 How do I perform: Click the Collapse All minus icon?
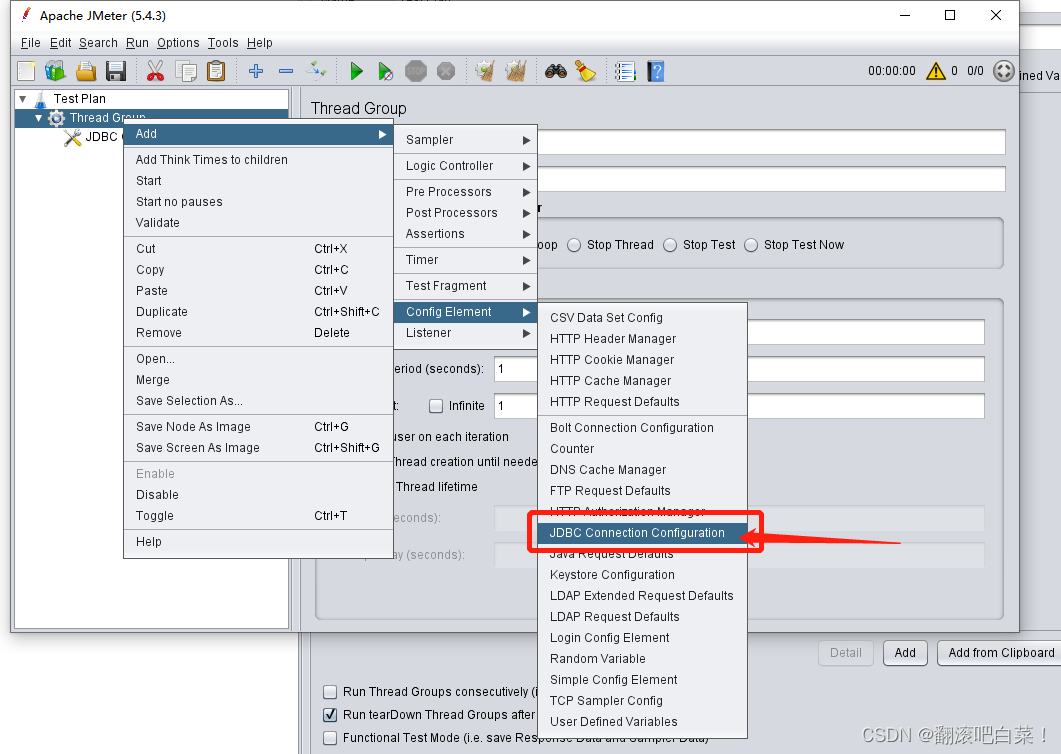click(286, 70)
